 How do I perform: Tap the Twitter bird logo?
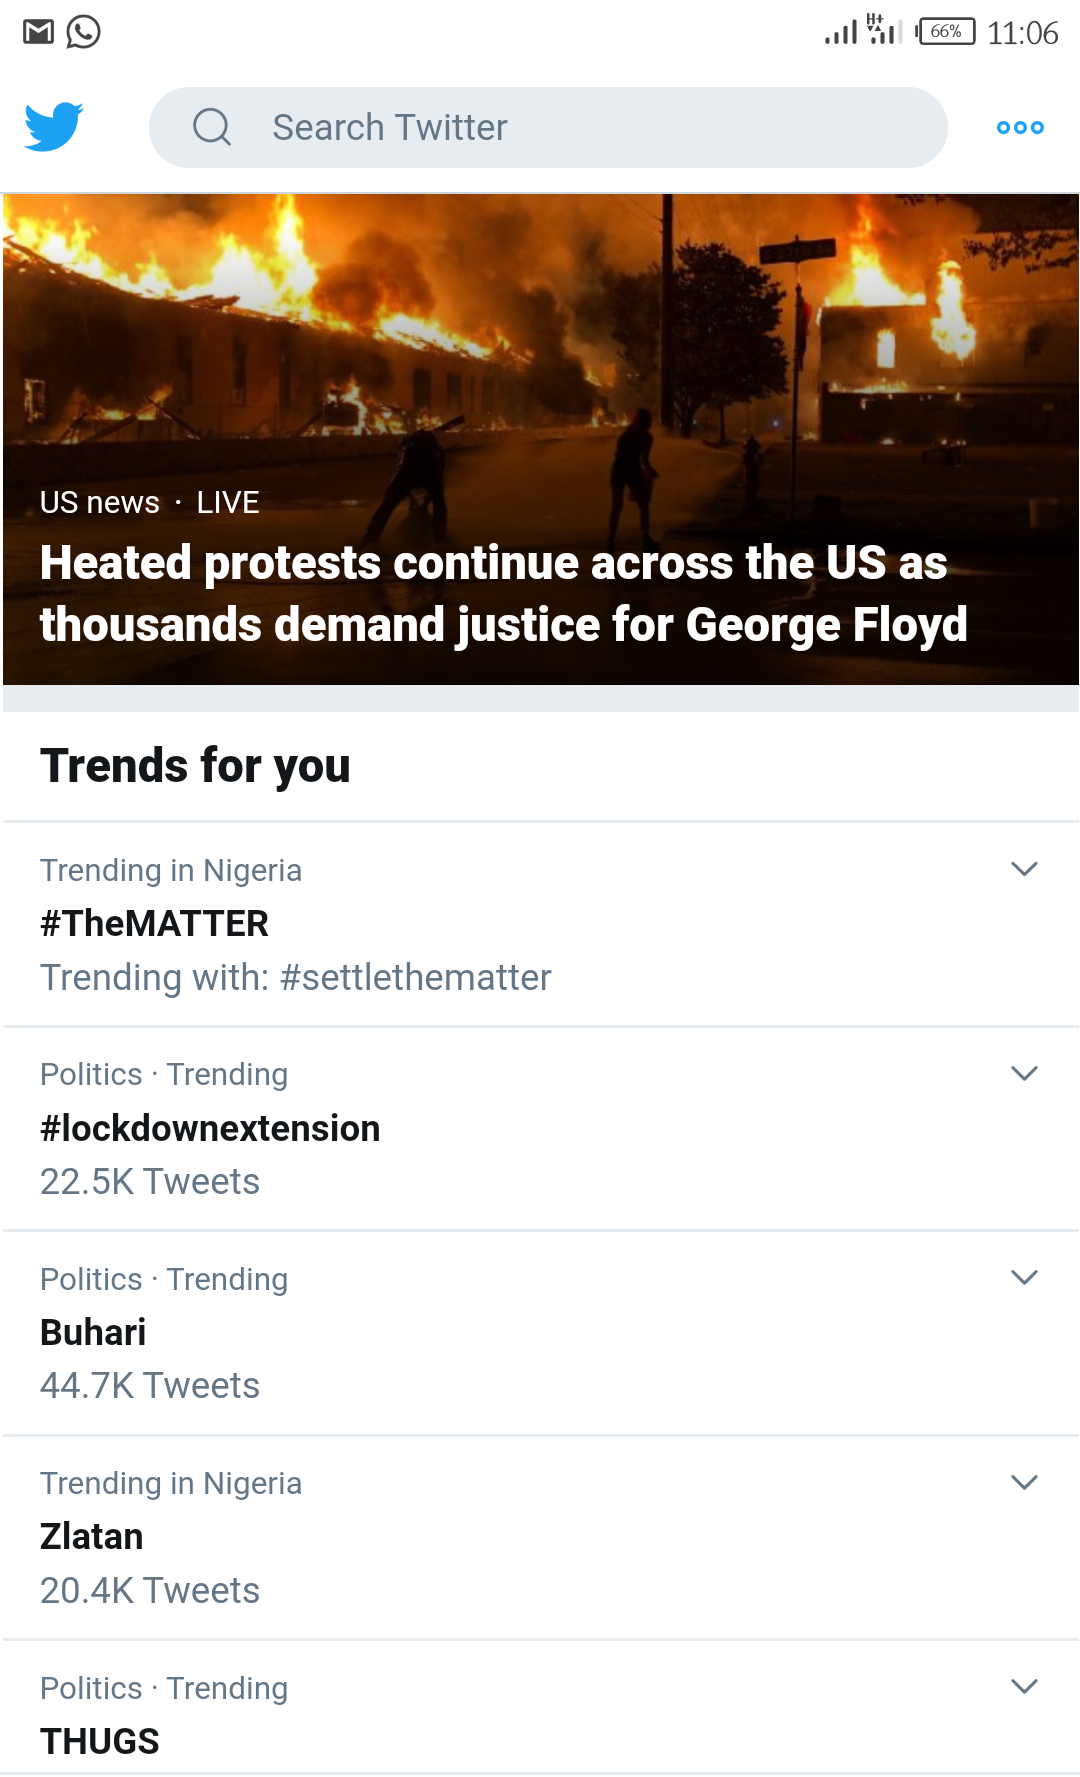click(x=54, y=127)
